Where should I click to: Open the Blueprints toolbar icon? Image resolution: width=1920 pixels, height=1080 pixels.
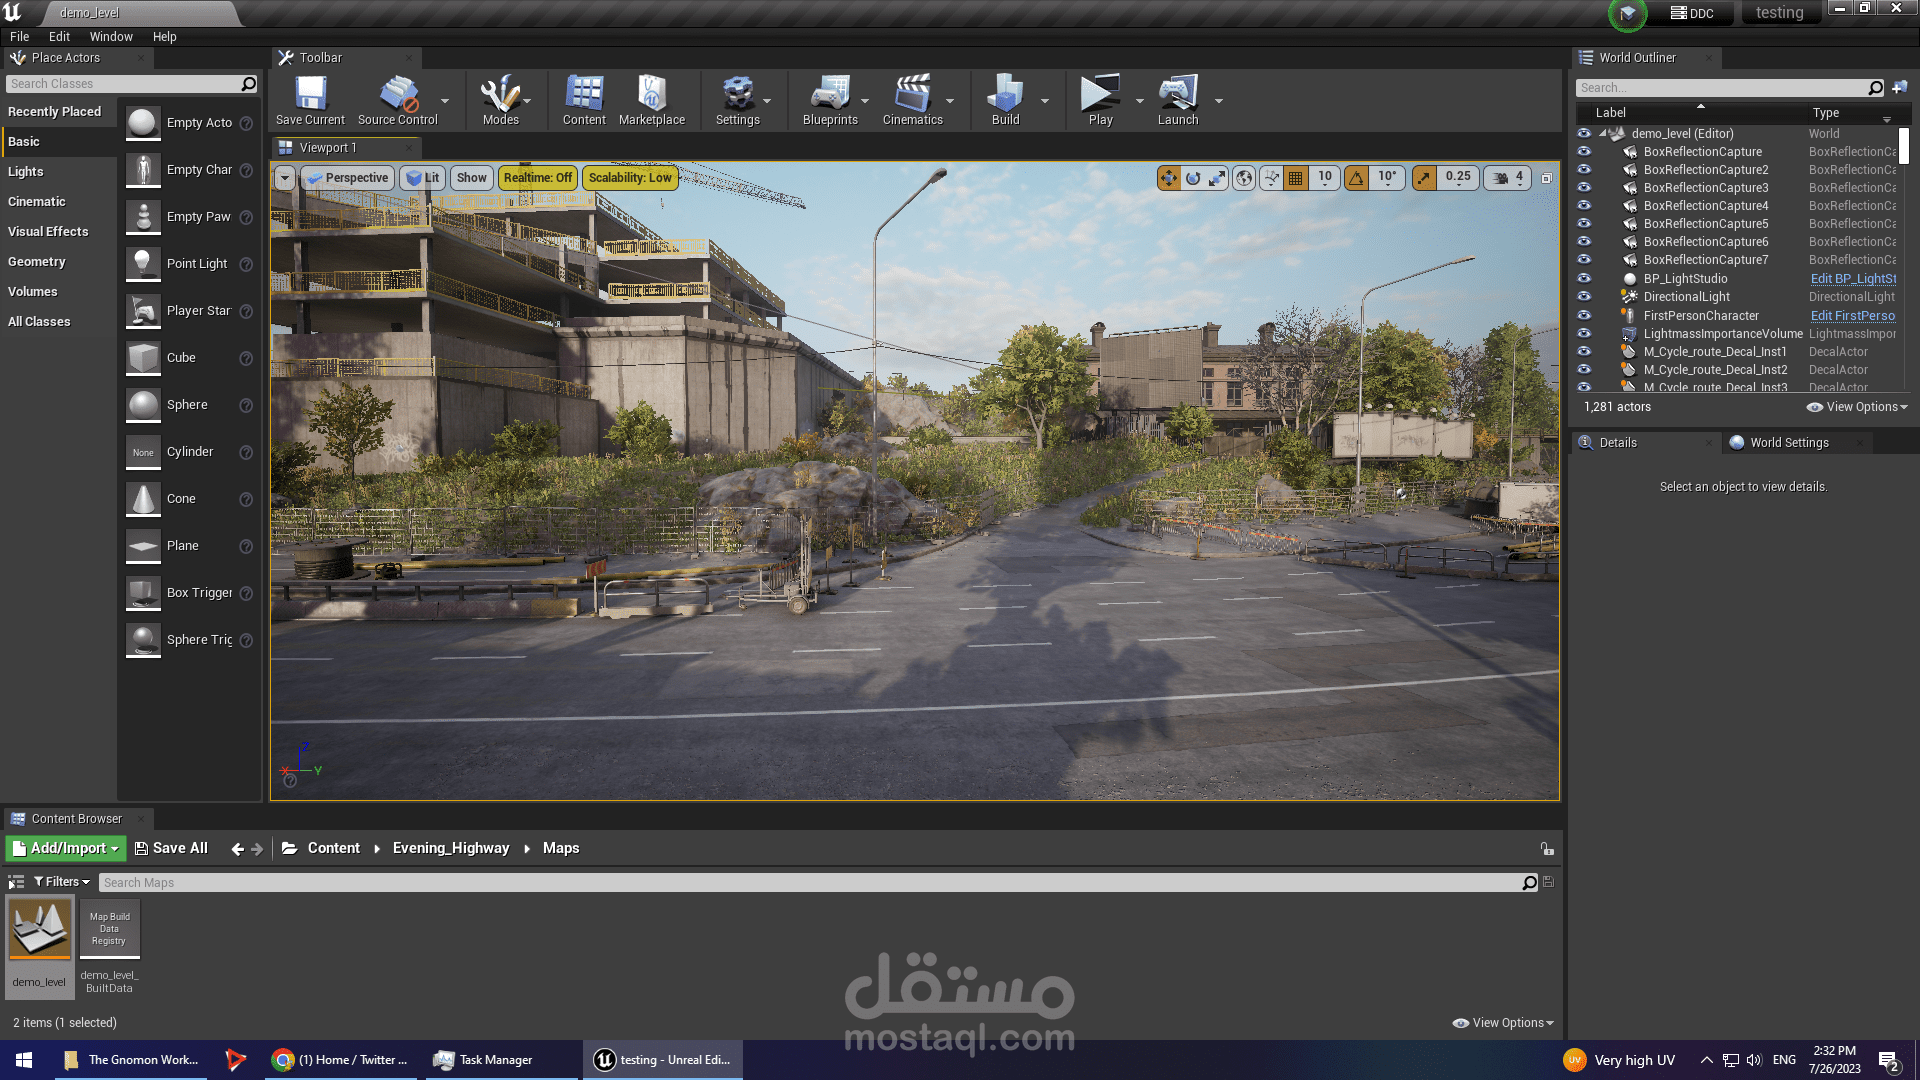click(829, 99)
